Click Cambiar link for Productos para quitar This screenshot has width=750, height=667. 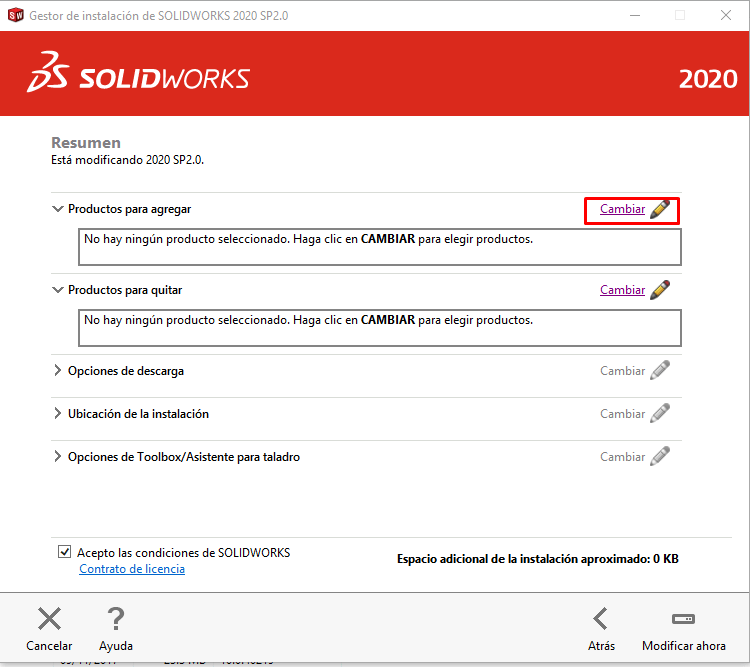pyautogui.click(x=622, y=290)
